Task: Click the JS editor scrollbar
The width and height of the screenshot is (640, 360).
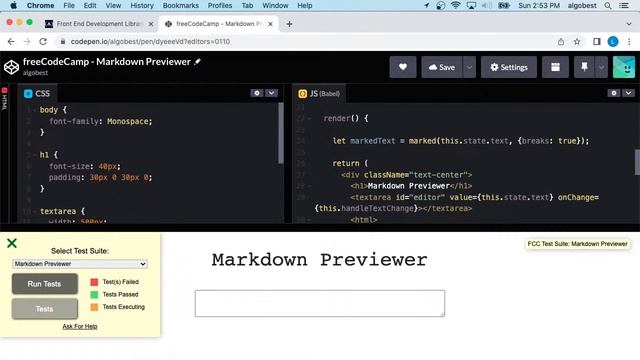Action: pos(637,162)
